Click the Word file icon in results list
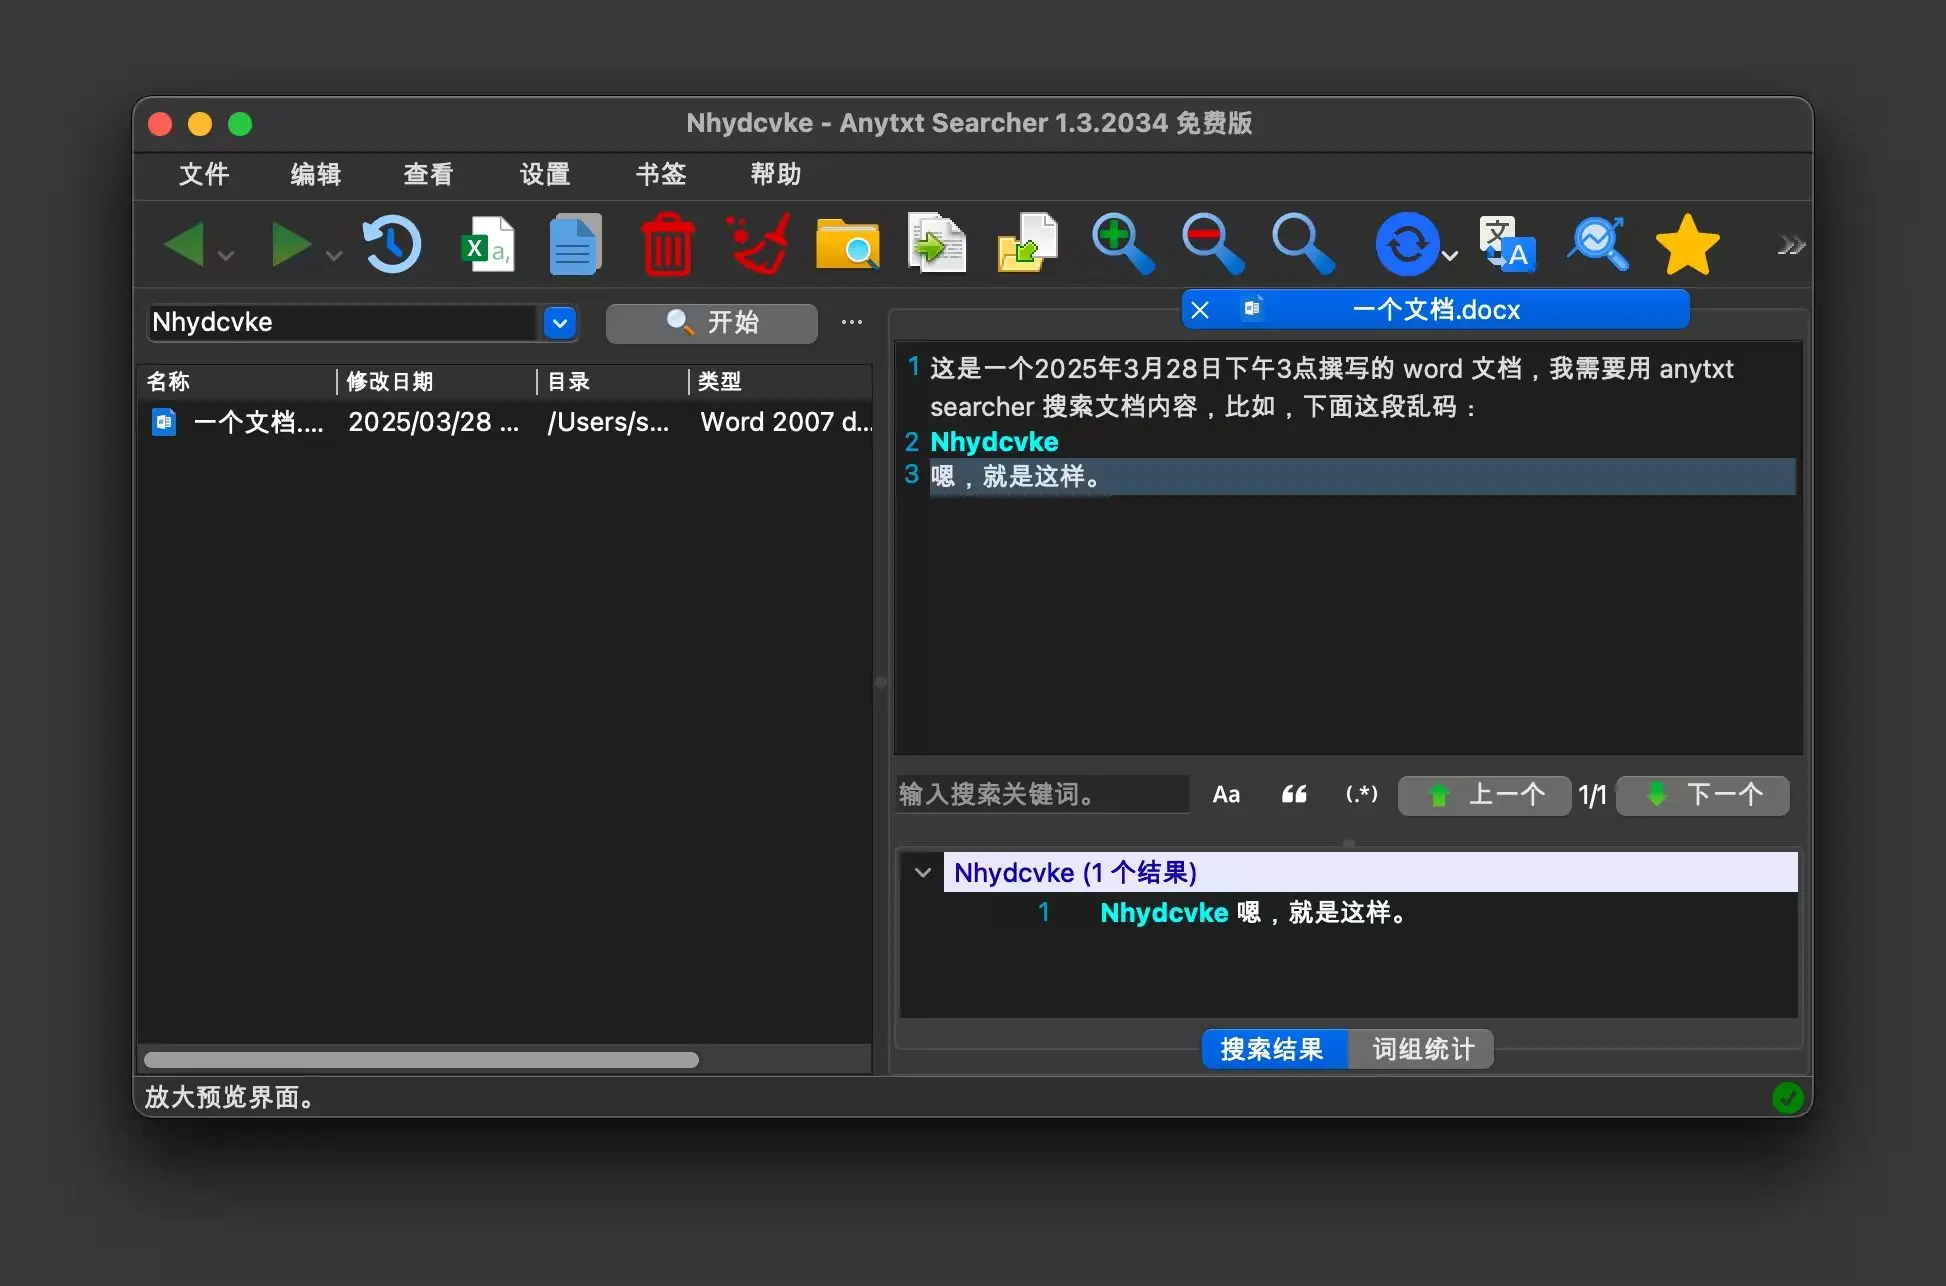 click(x=164, y=423)
